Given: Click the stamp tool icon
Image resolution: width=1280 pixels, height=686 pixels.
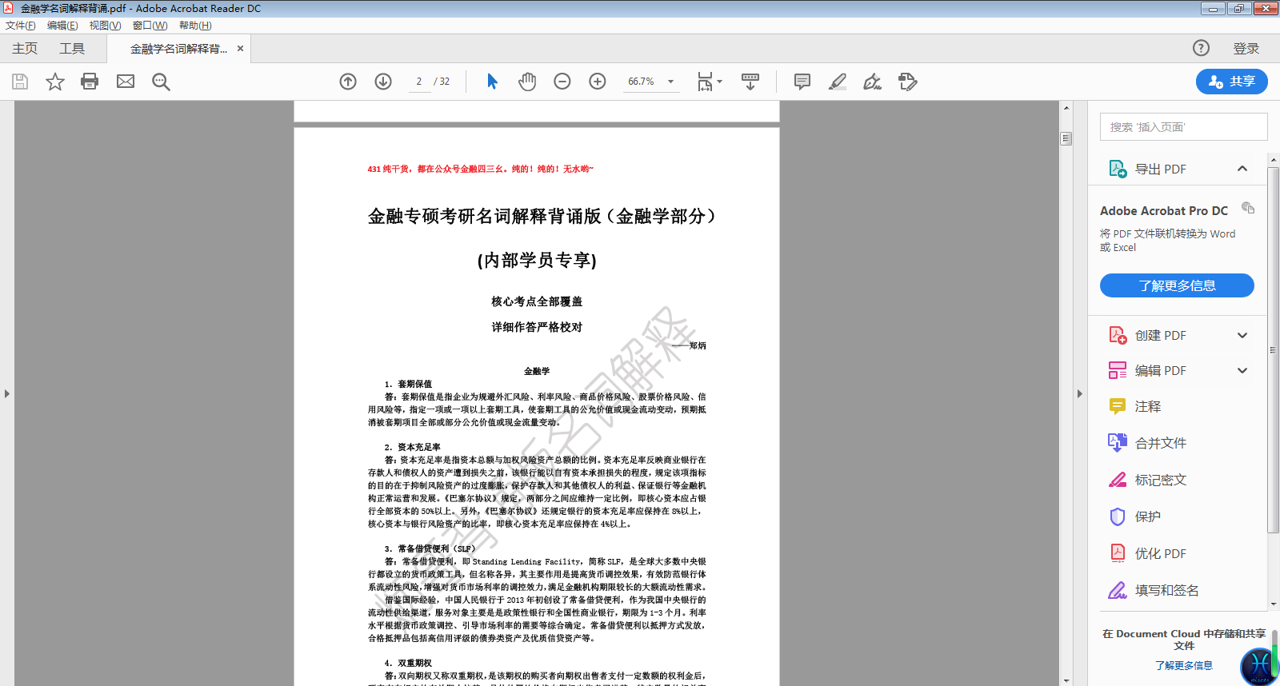Looking at the screenshot, I should [908, 81].
